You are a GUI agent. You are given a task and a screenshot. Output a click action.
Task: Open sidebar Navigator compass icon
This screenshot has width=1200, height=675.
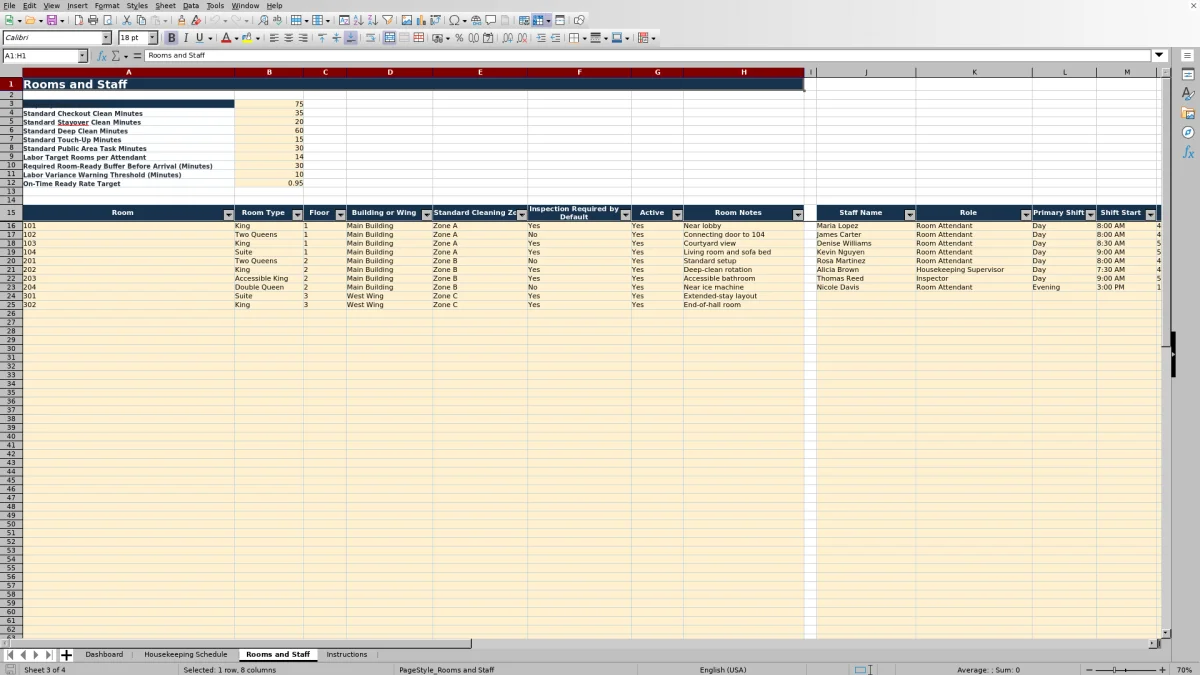(1188, 132)
